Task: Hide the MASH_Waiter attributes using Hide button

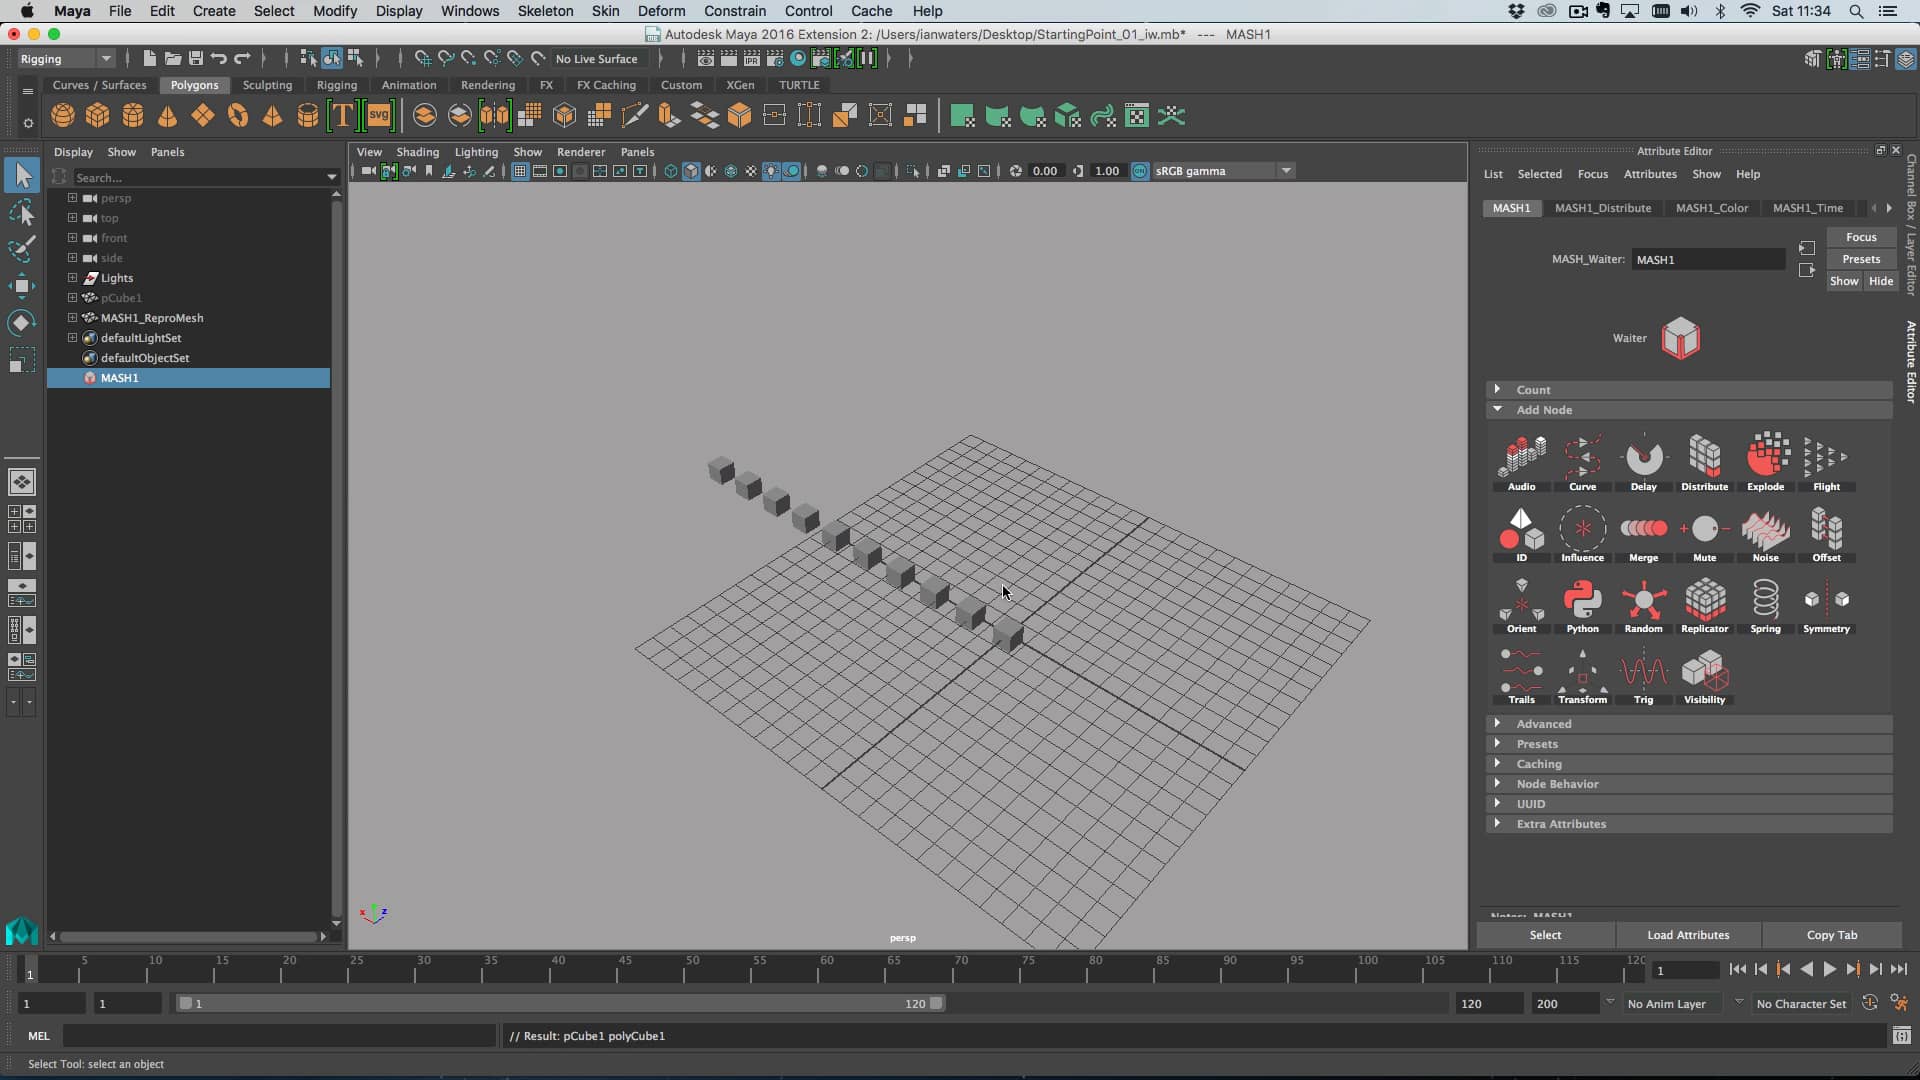Action: click(x=1881, y=281)
